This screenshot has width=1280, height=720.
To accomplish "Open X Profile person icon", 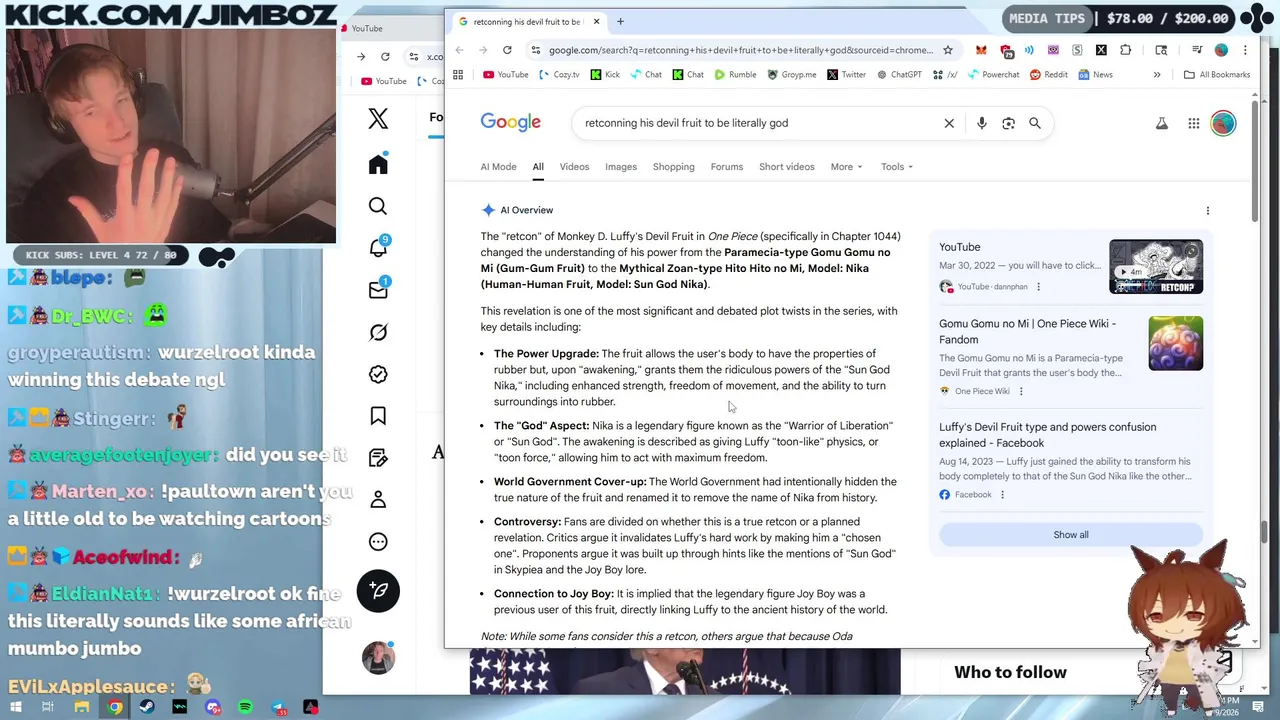I will click(378, 500).
